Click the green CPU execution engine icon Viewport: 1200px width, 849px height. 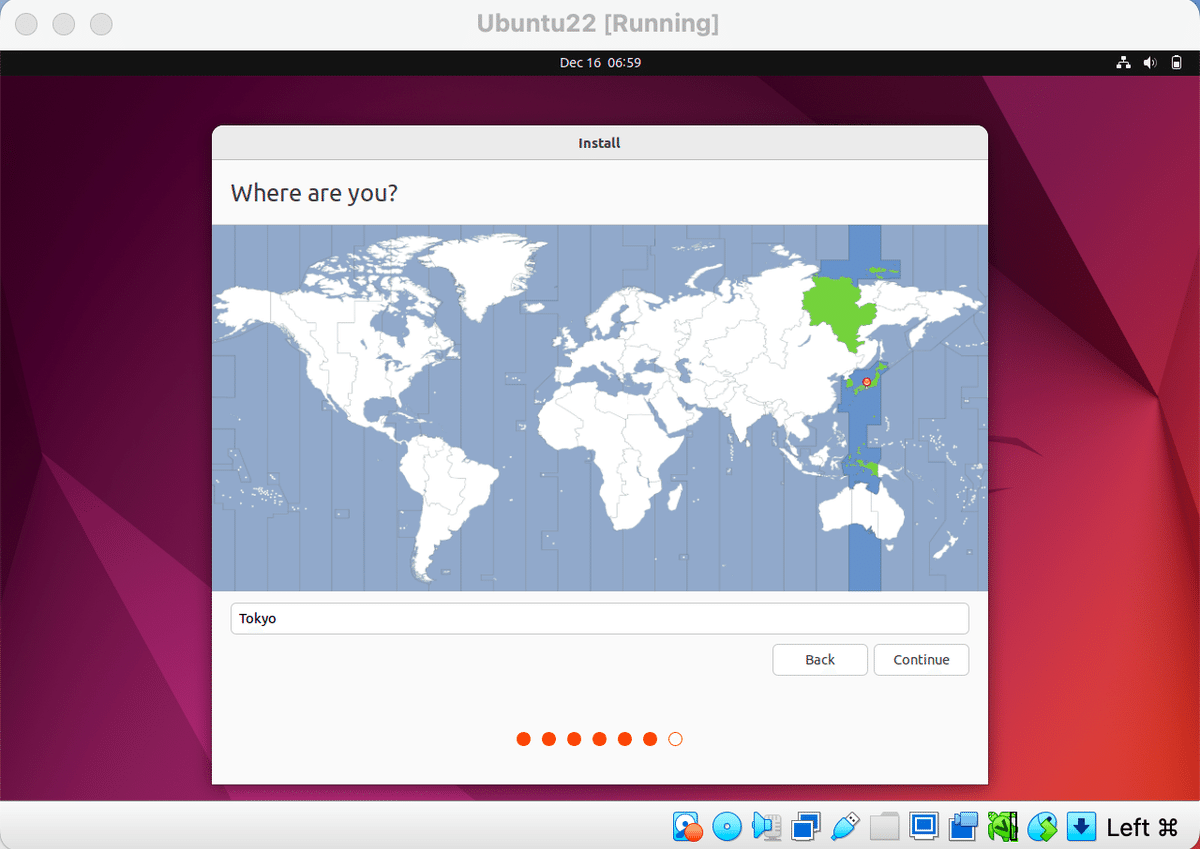[x=1002, y=827]
